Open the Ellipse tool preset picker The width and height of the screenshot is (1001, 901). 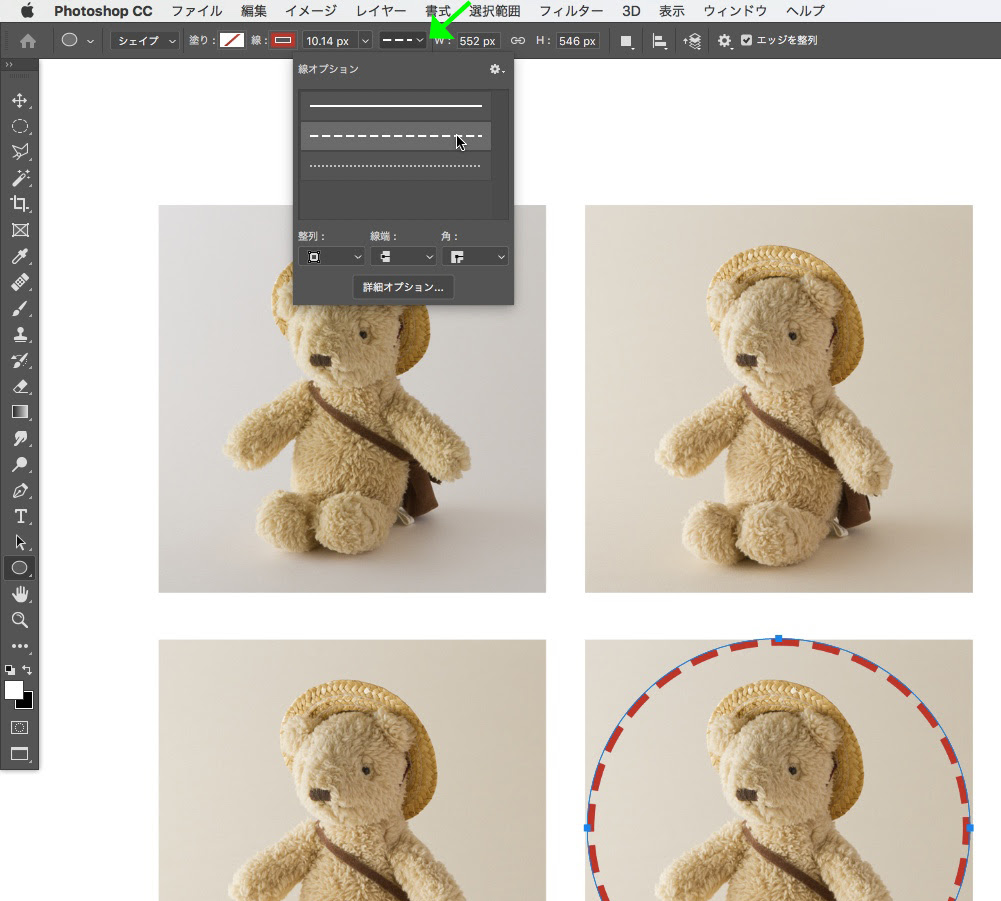click(90, 41)
